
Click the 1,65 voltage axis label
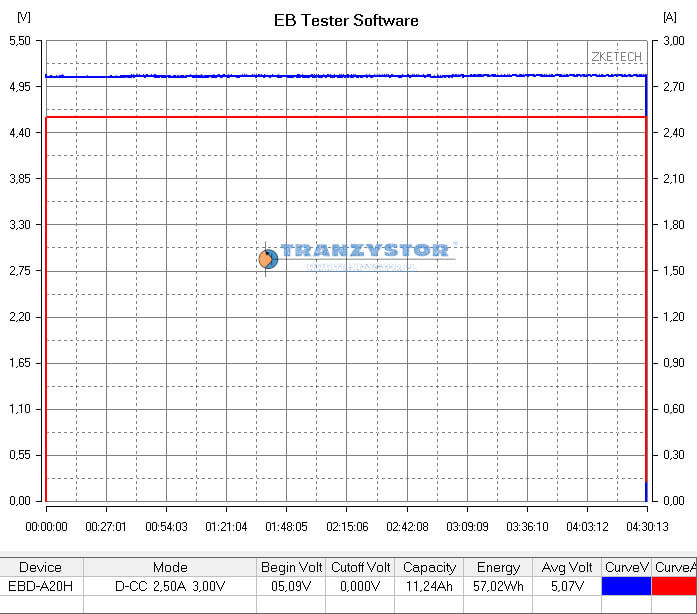[20, 363]
